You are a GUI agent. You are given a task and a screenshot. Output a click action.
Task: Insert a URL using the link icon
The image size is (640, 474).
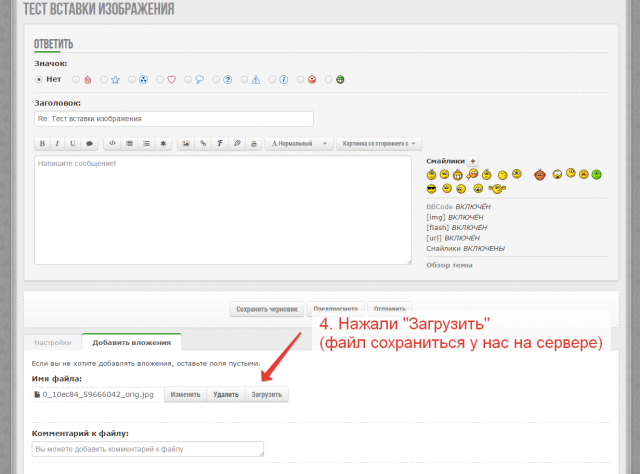coord(203,143)
